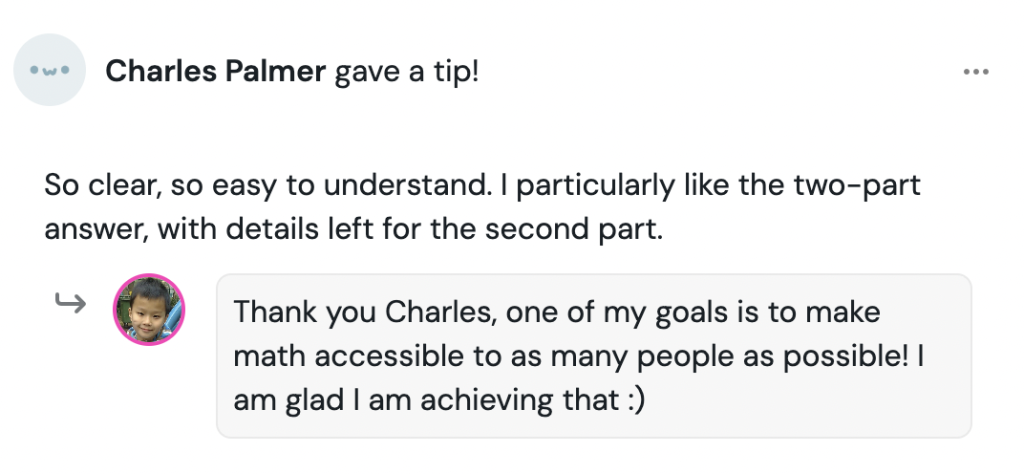Open the replier's pink-bordered profile photo
1024x474 pixels.
149,310
